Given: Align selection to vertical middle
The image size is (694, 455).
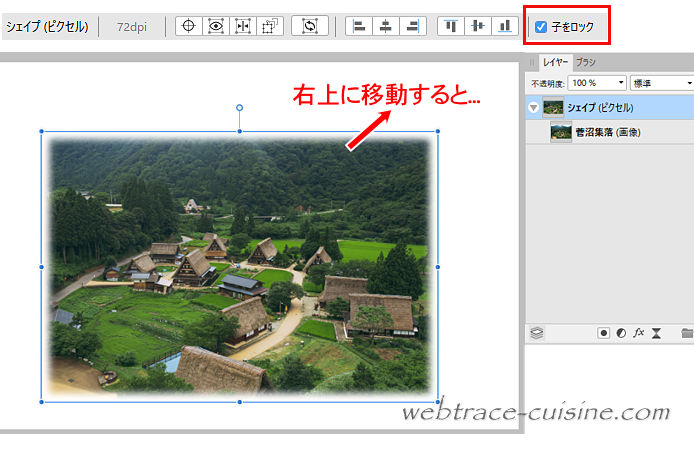Looking at the screenshot, I should 477,26.
